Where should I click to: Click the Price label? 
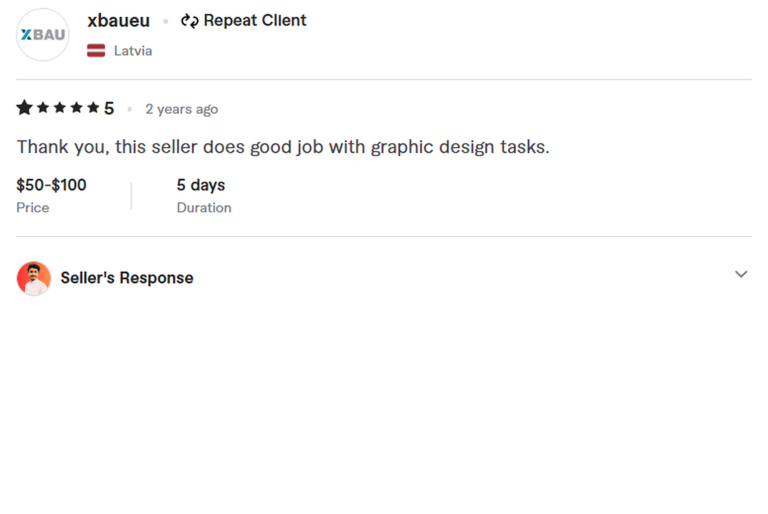[33, 208]
